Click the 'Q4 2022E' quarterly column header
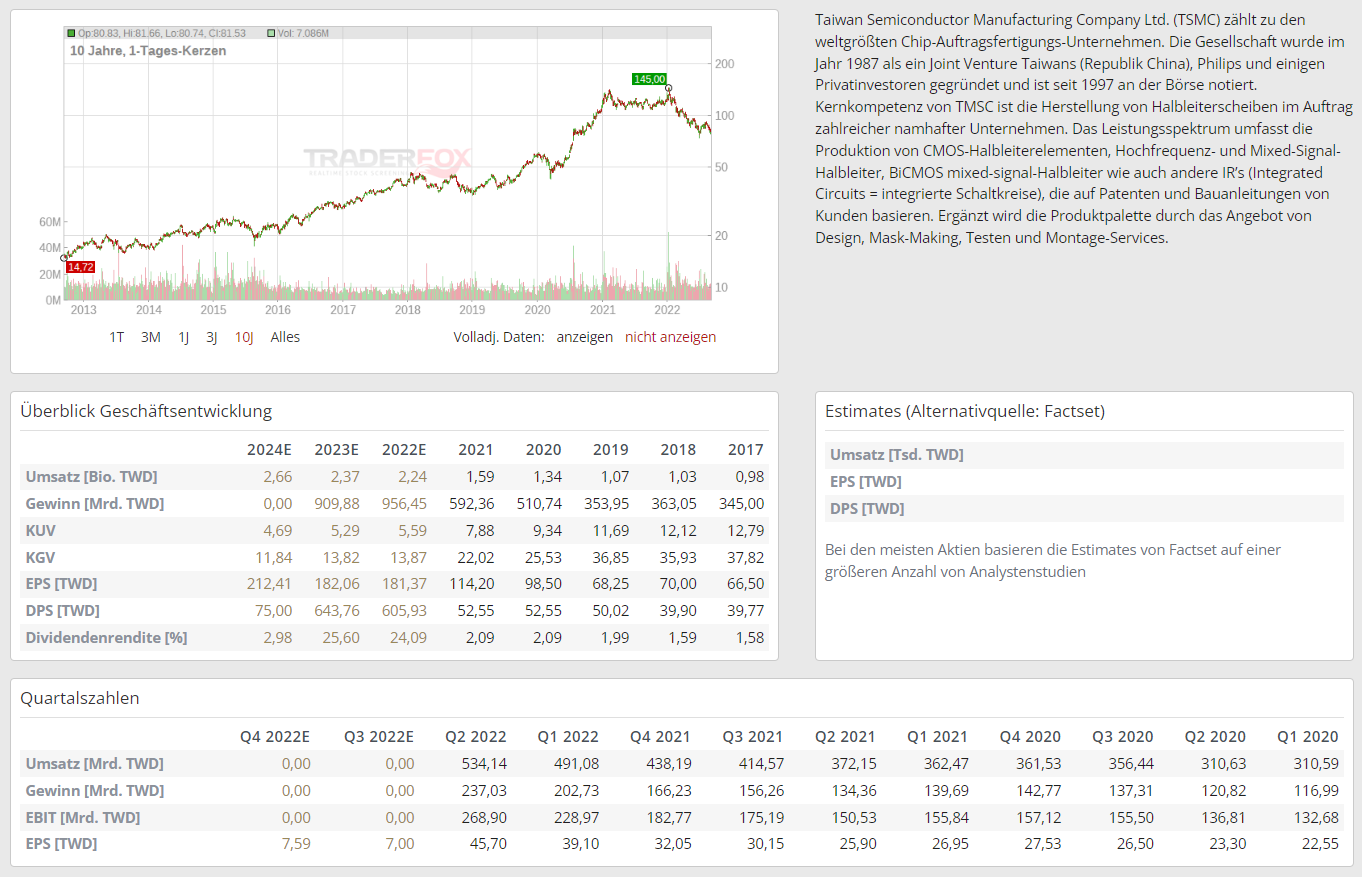 275,736
